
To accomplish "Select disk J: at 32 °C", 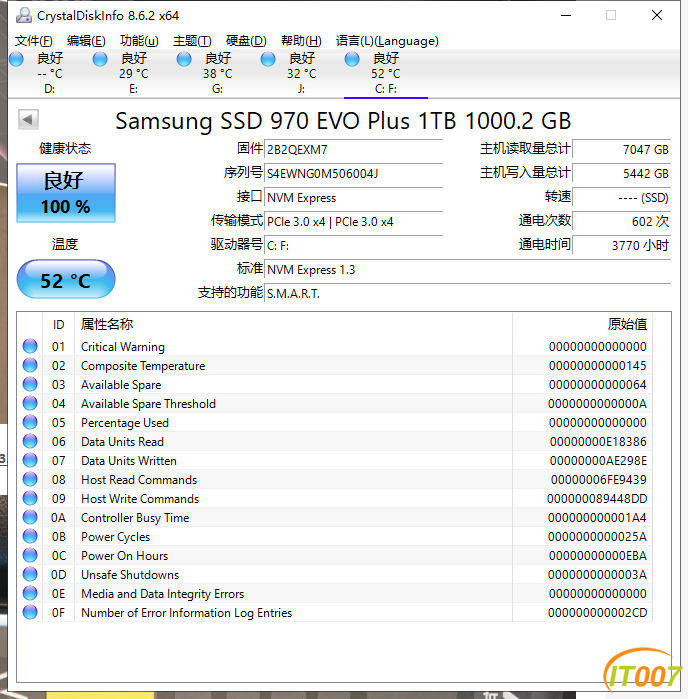I will 301,74.
